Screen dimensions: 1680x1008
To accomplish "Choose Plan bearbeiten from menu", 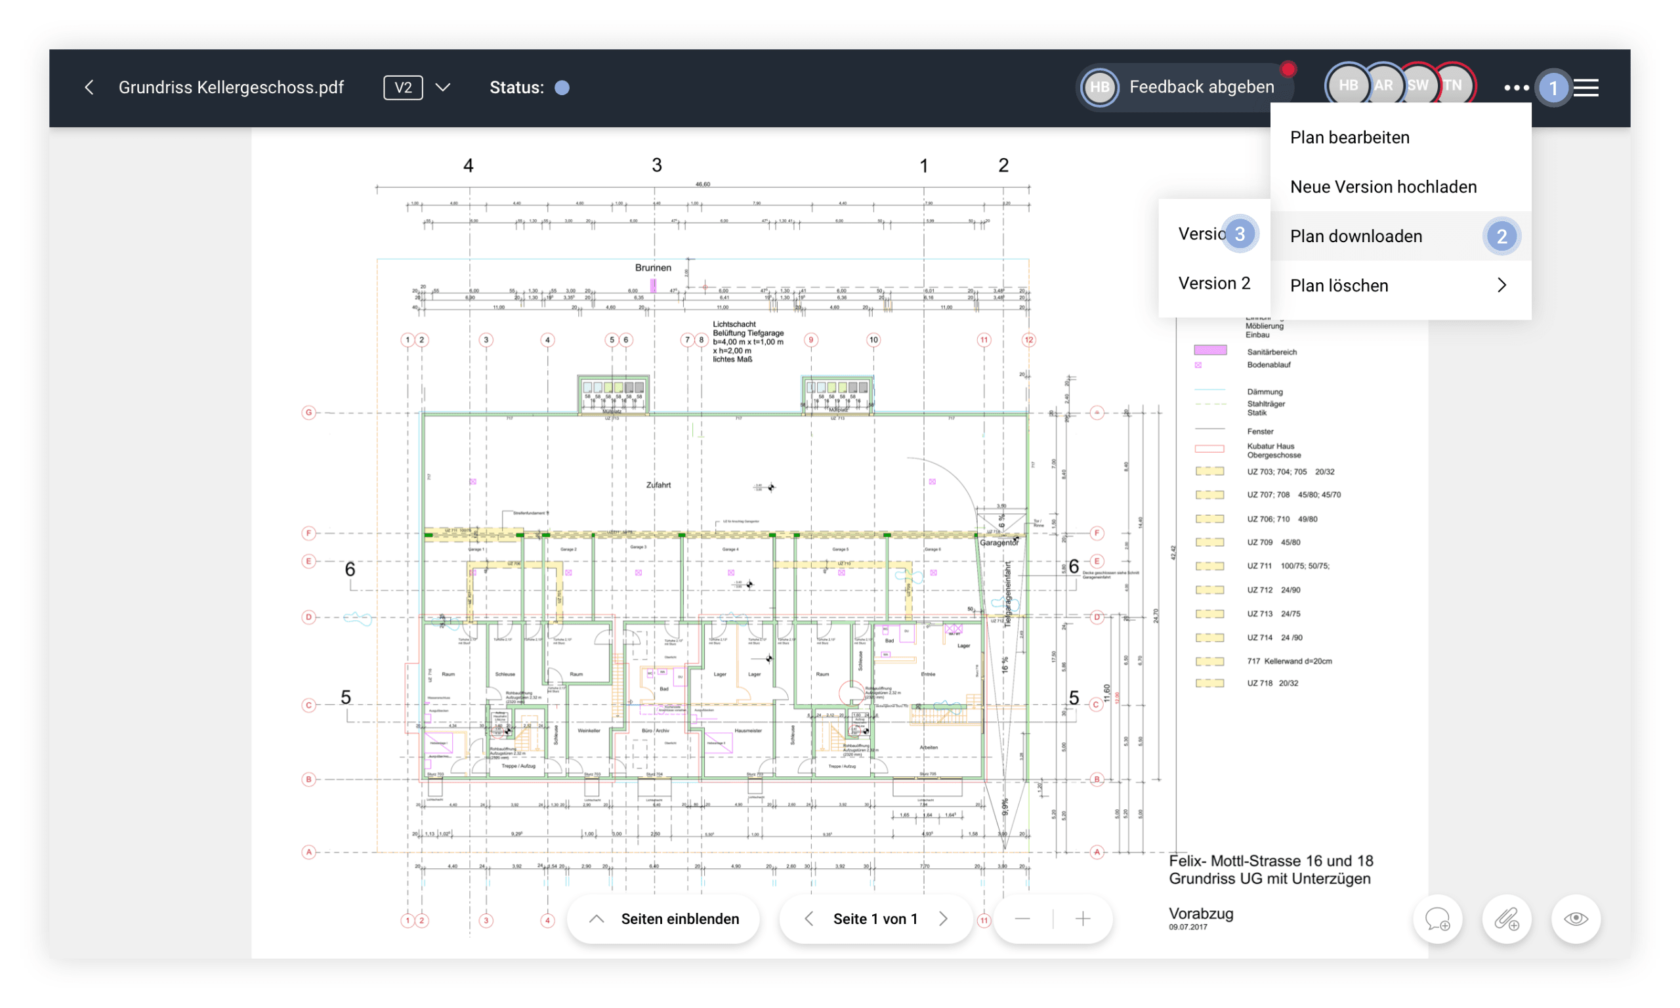I will [x=1400, y=138].
